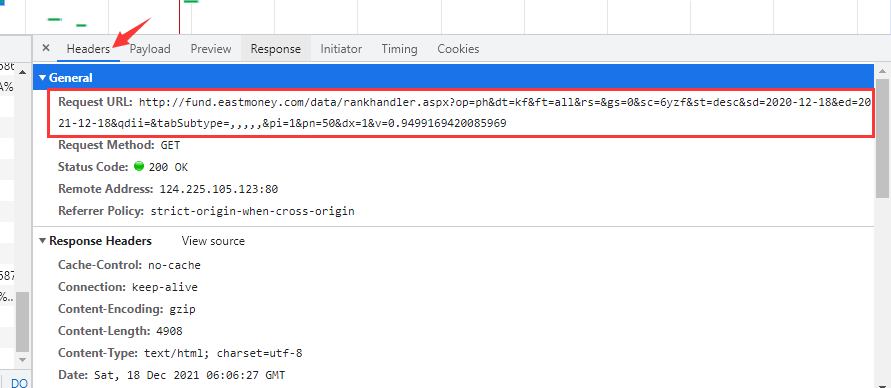Click strict-origin-when-cross-origin referrer policy value
This screenshot has width=891, height=388.
coord(252,211)
